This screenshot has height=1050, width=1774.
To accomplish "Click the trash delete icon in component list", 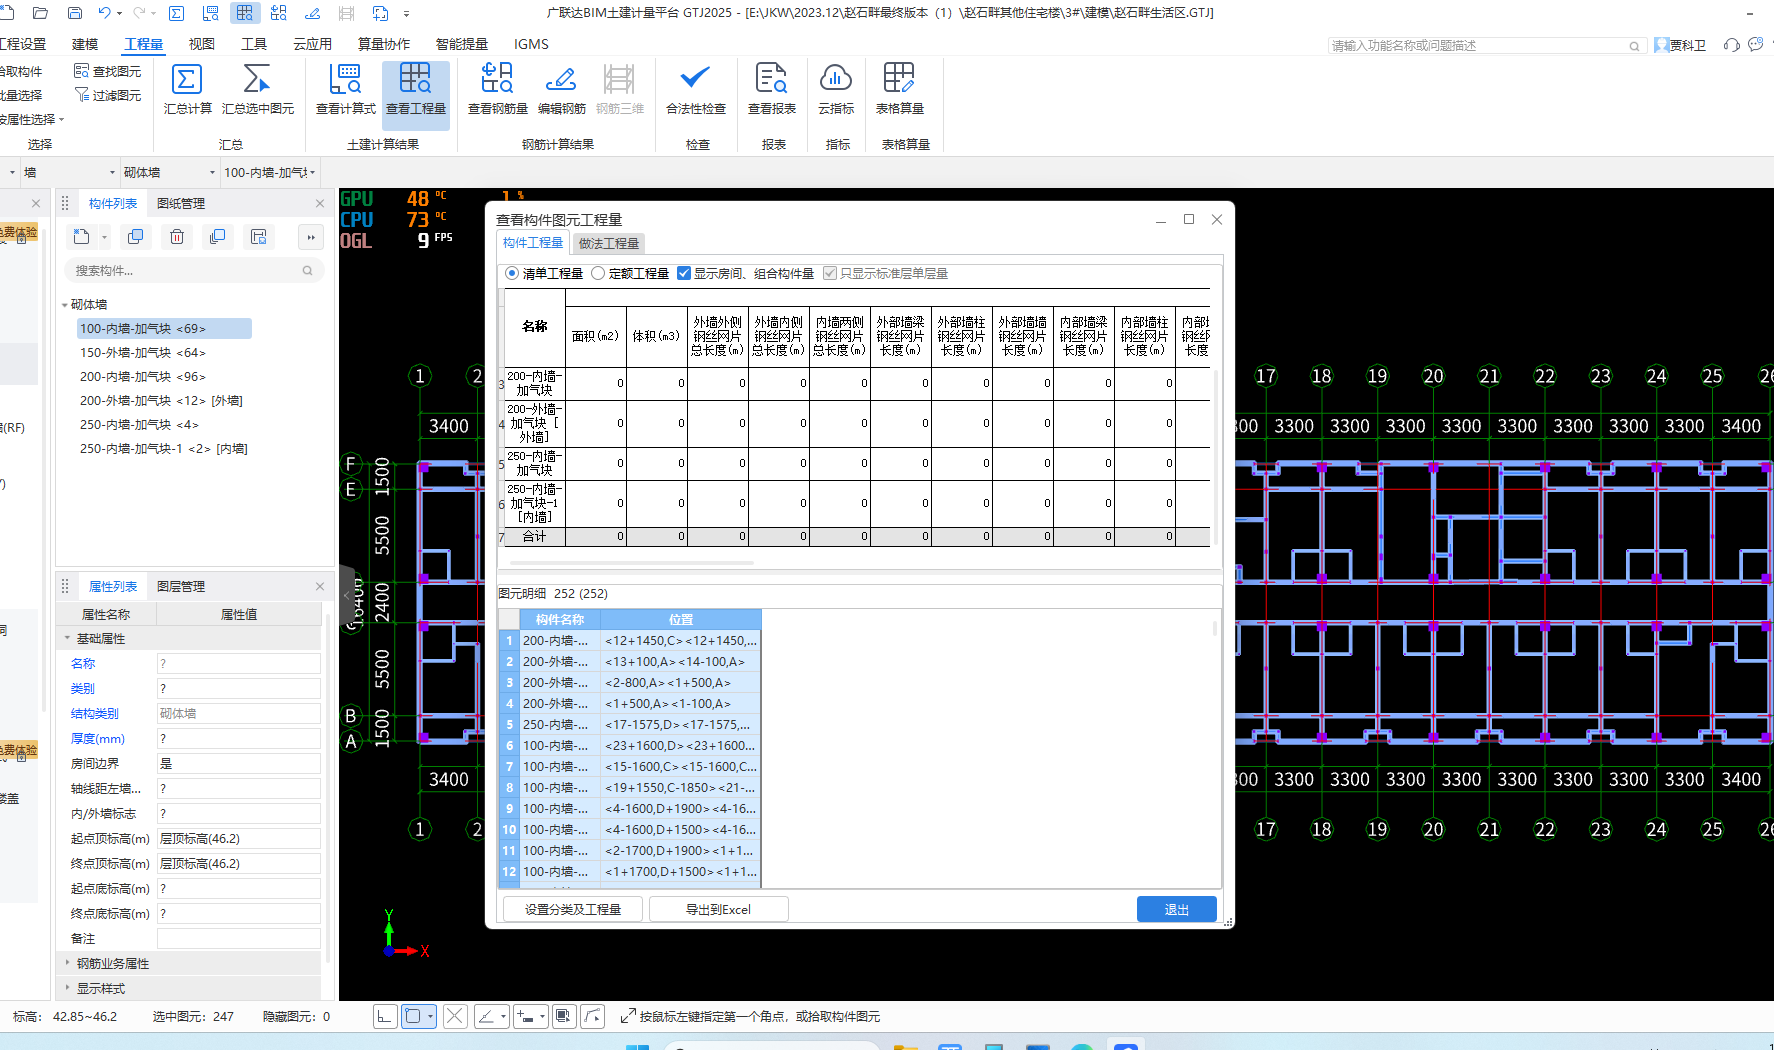I will click(x=177, y=237).
